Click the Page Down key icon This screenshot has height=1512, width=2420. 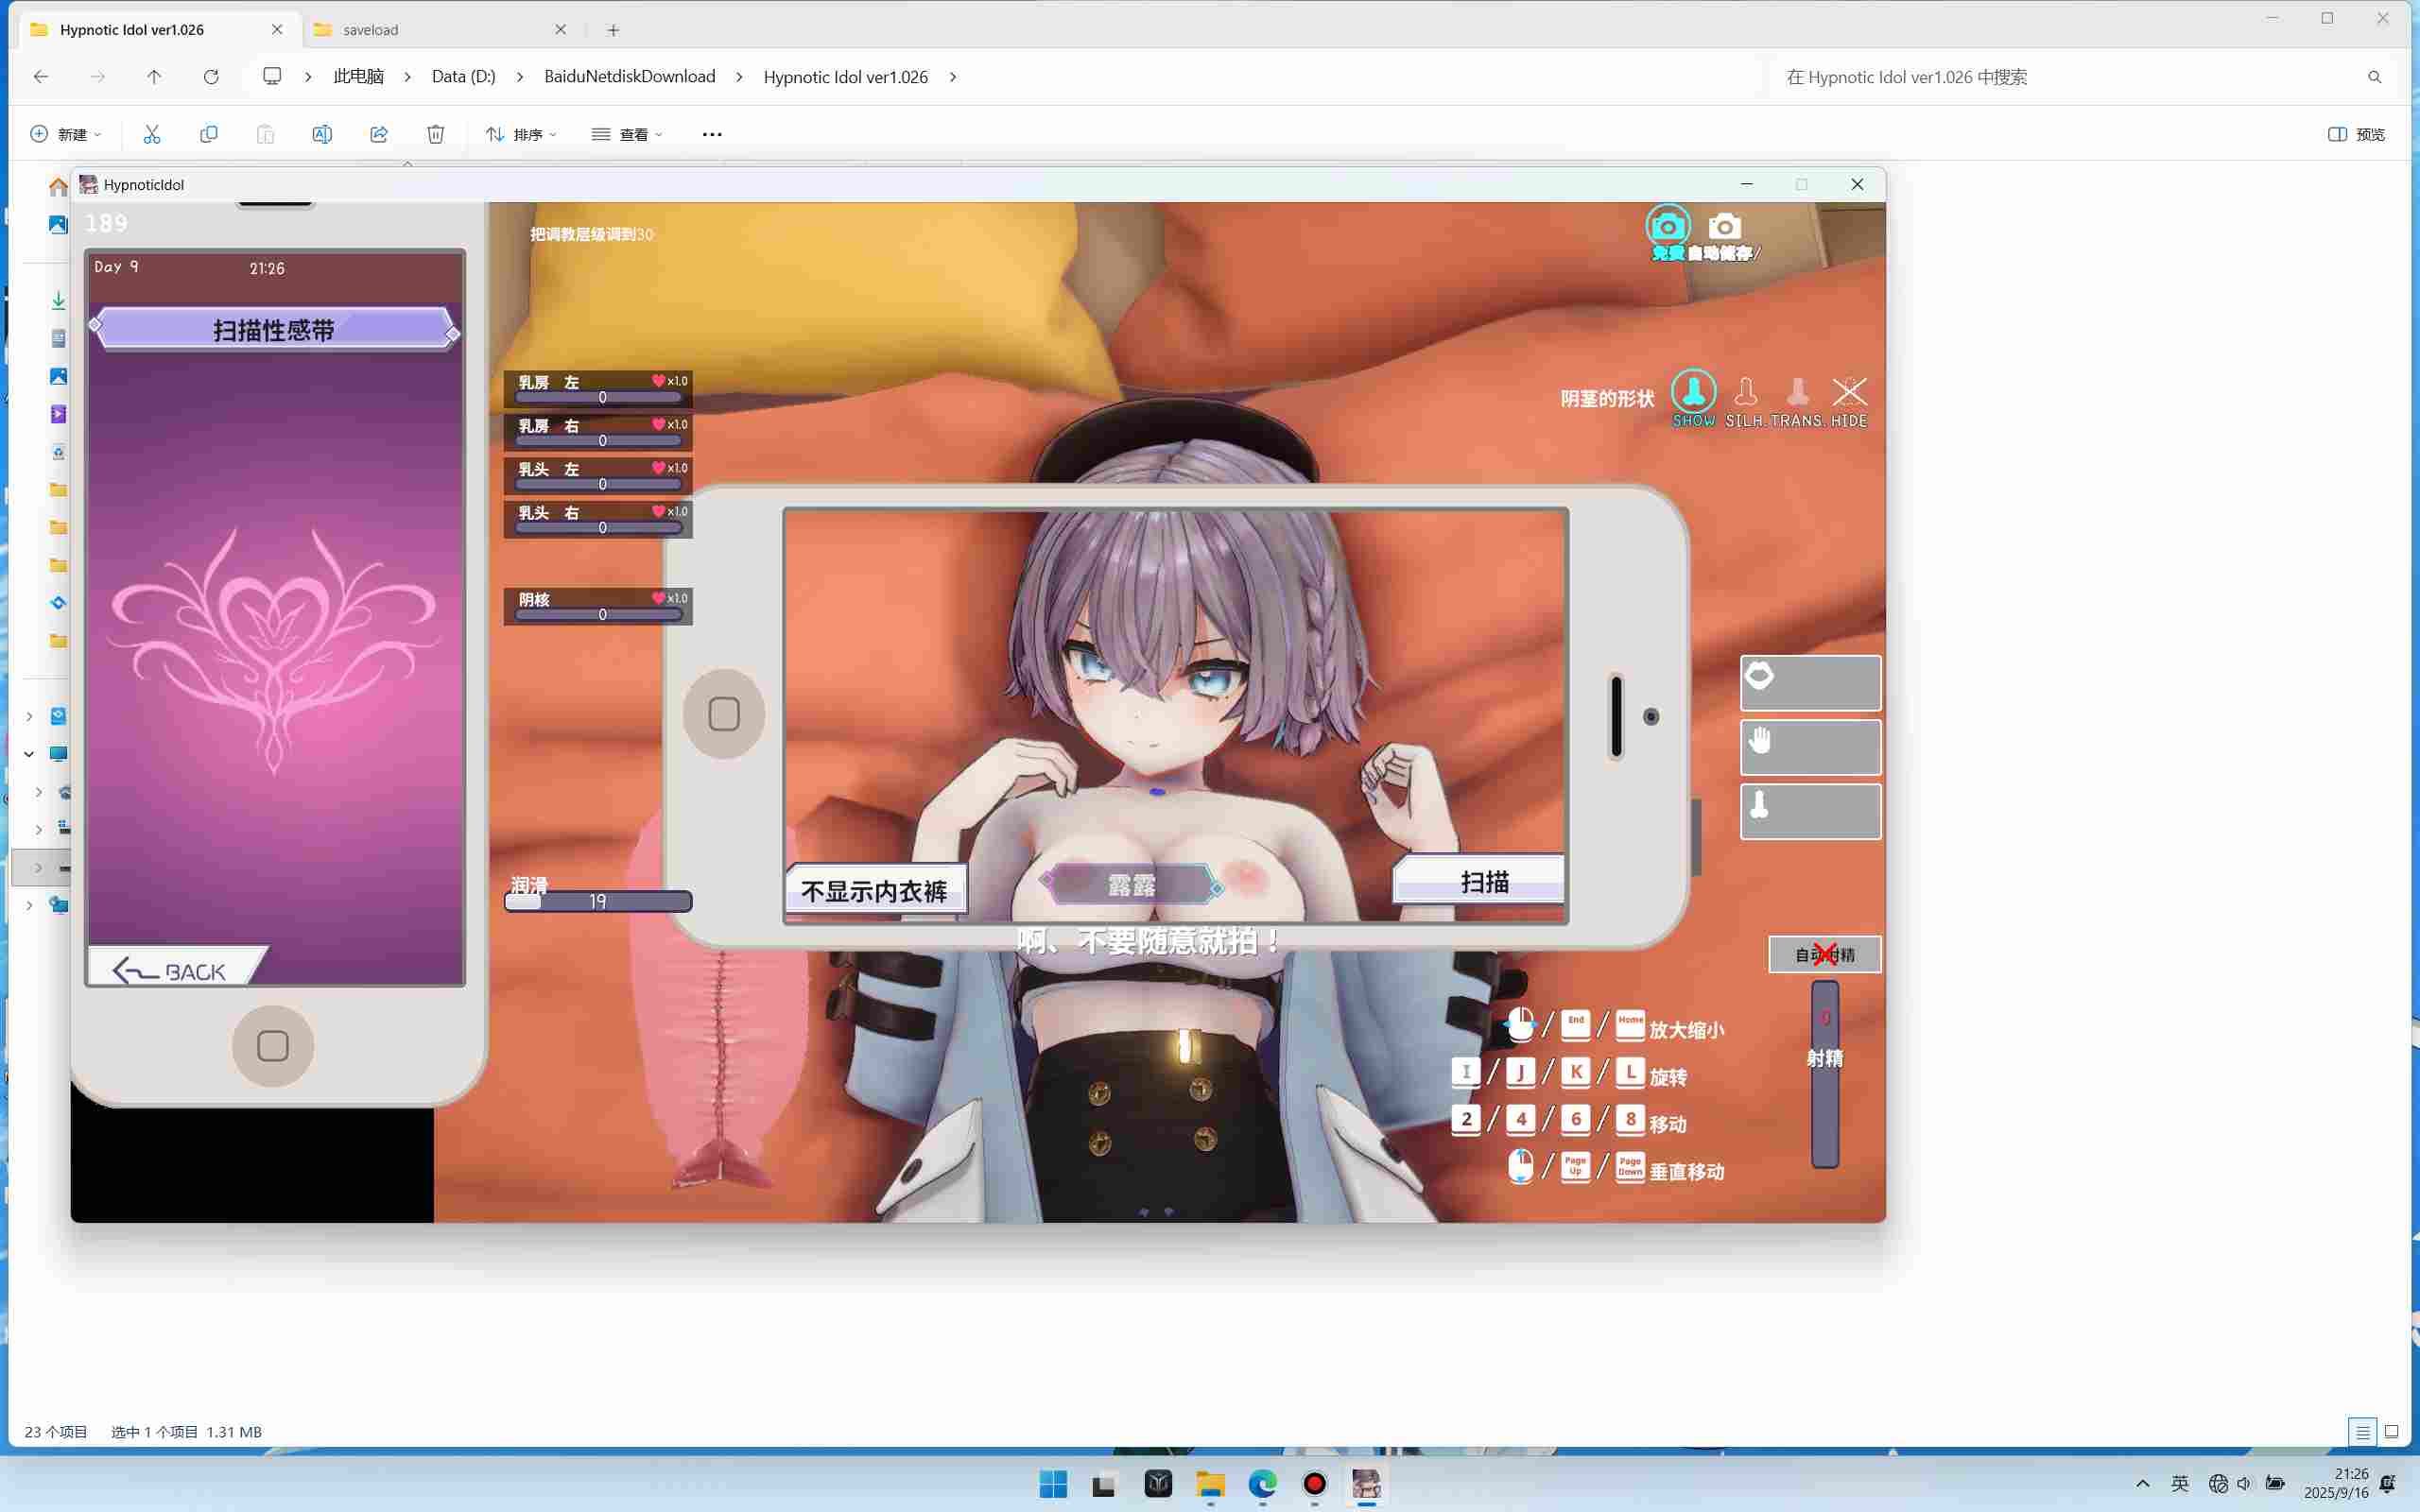tap(1630, 1167)
